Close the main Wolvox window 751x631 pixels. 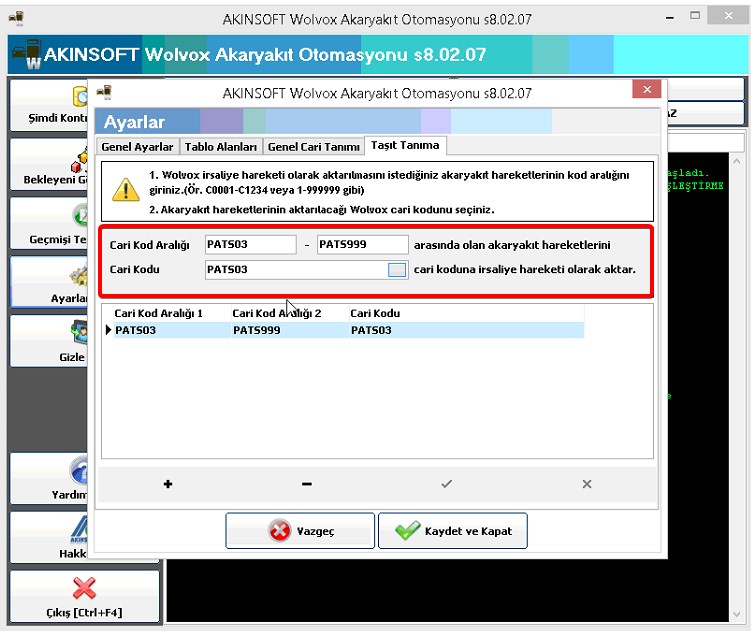click(728, 16)
